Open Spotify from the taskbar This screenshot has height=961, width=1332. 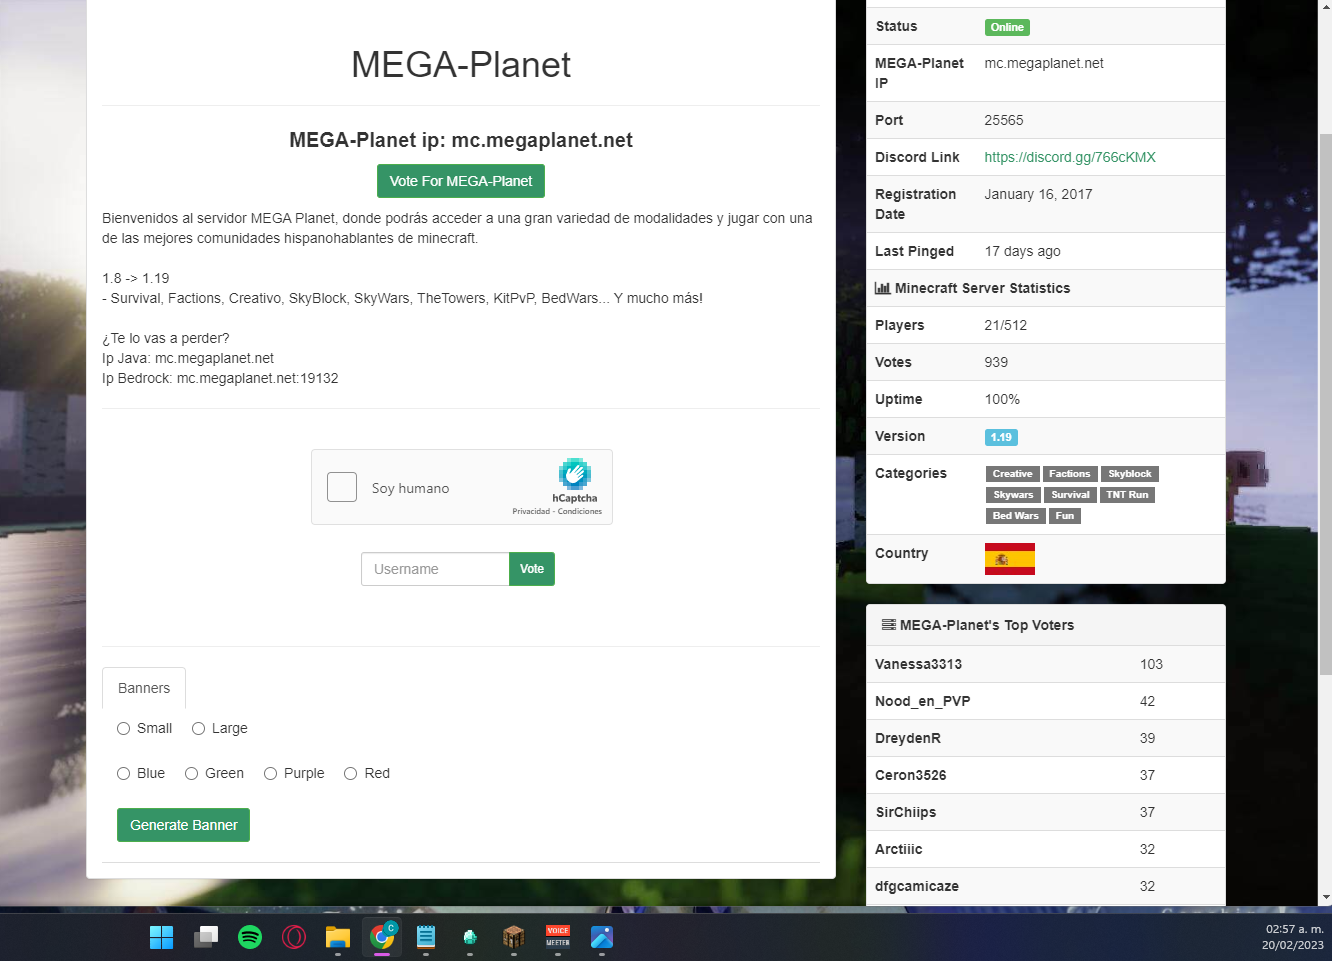point(250,937)
